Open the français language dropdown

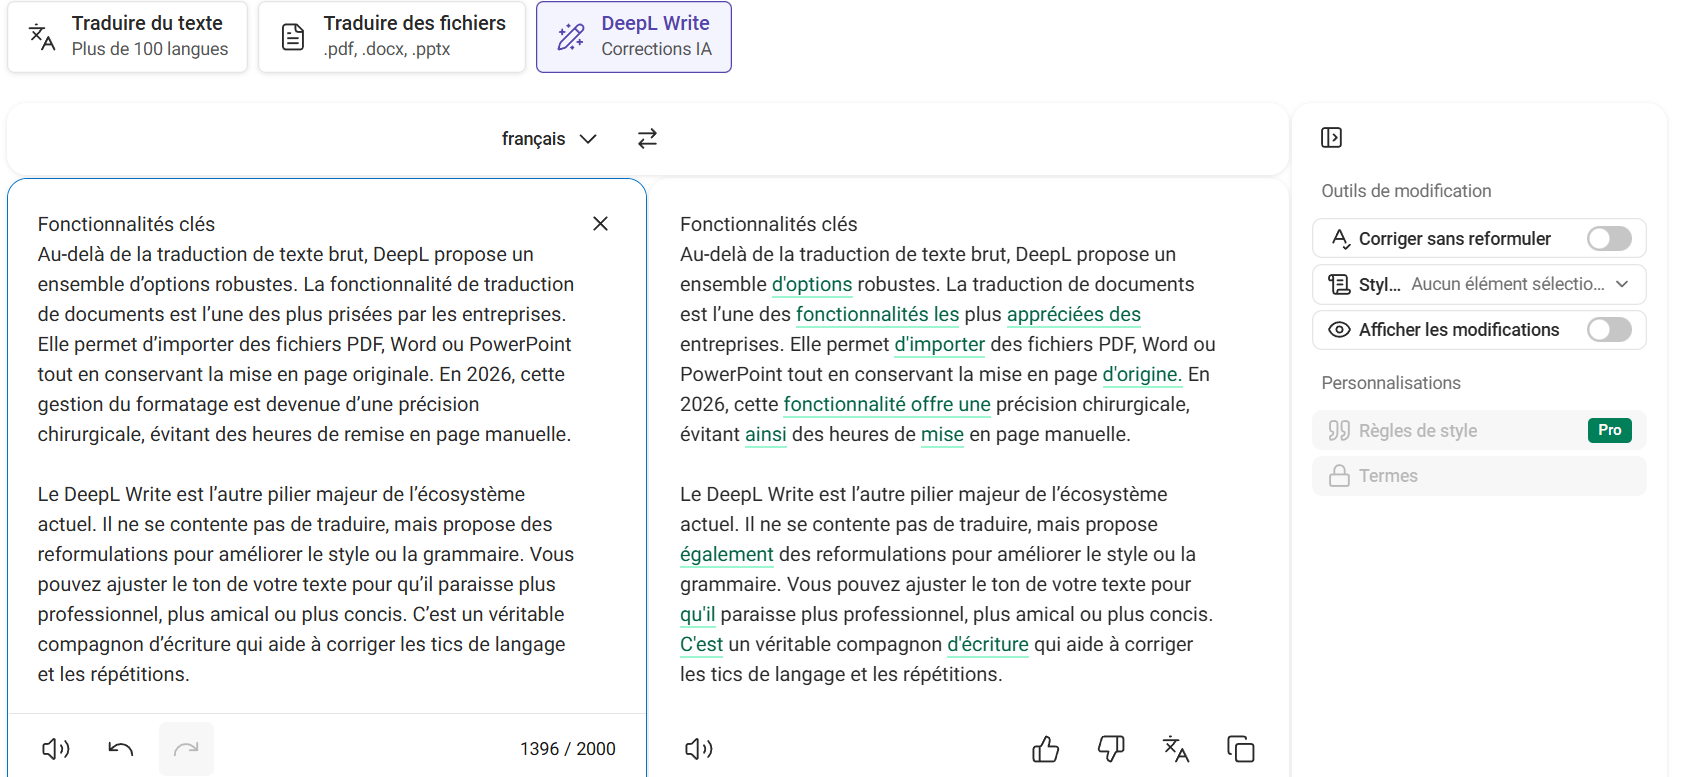click(548, 139)
